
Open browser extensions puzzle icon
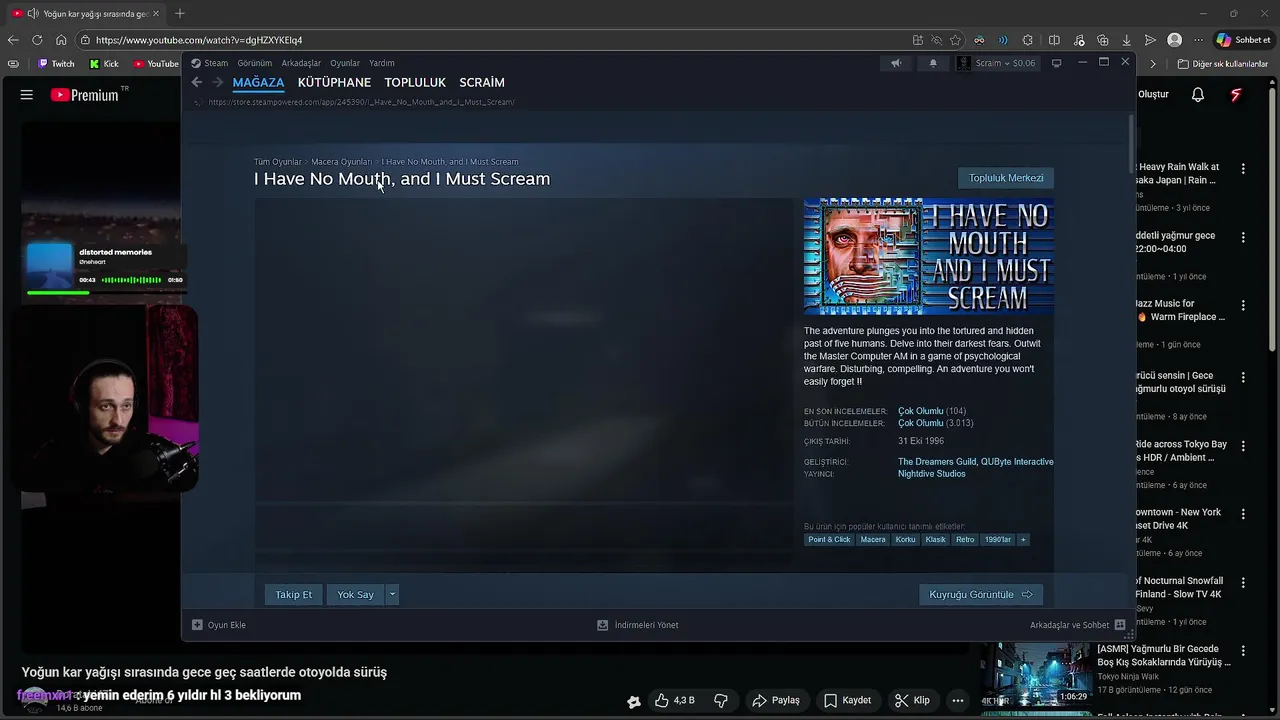pos(1028,40)
